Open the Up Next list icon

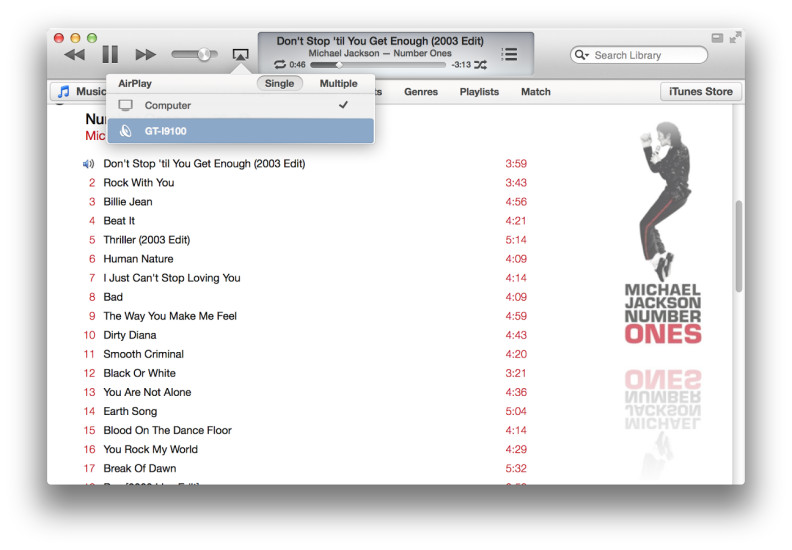click(509, 54)
